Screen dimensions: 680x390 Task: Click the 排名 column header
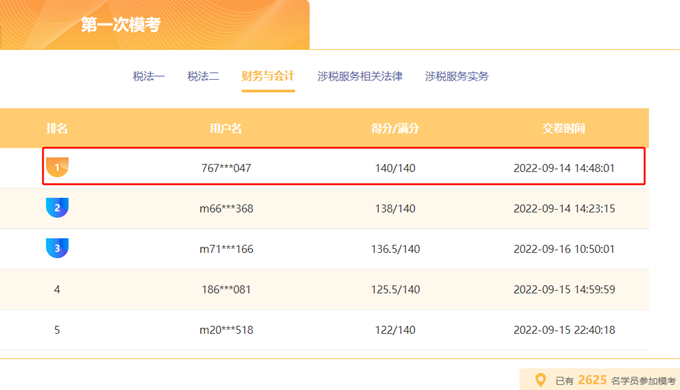click(57, 128)
